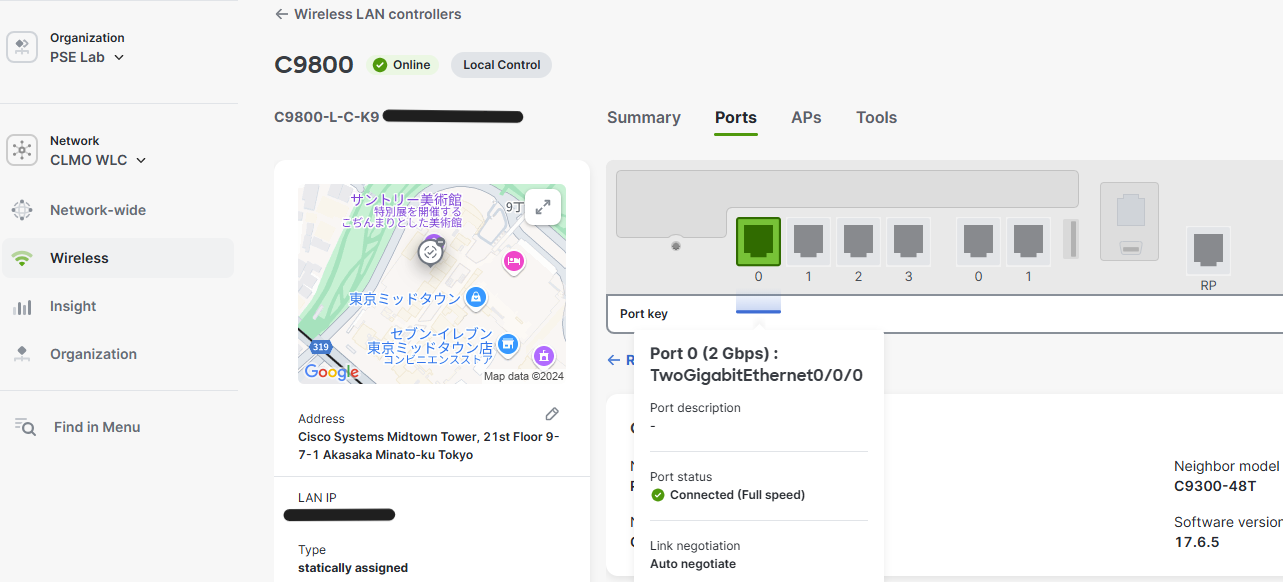Click the Find in Menu search icon
1283x582 pixels.
click(25, 427)
